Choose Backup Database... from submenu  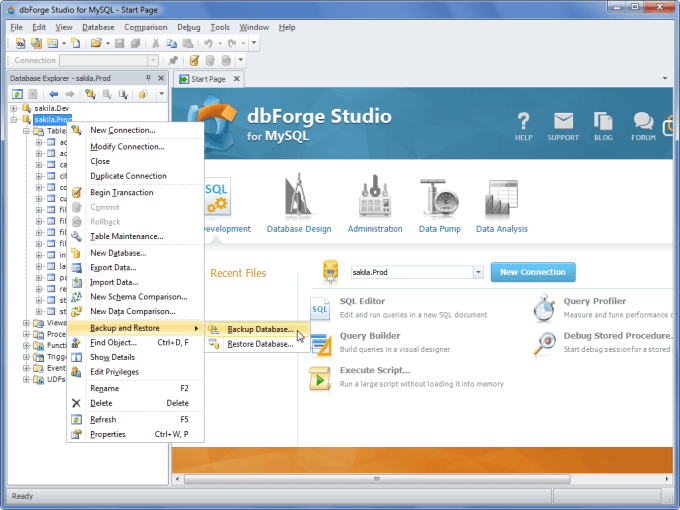point(258,329)
